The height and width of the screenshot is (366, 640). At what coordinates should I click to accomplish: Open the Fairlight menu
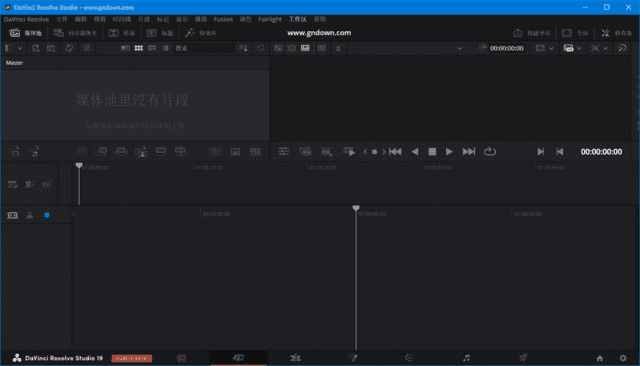click(270, 19)
